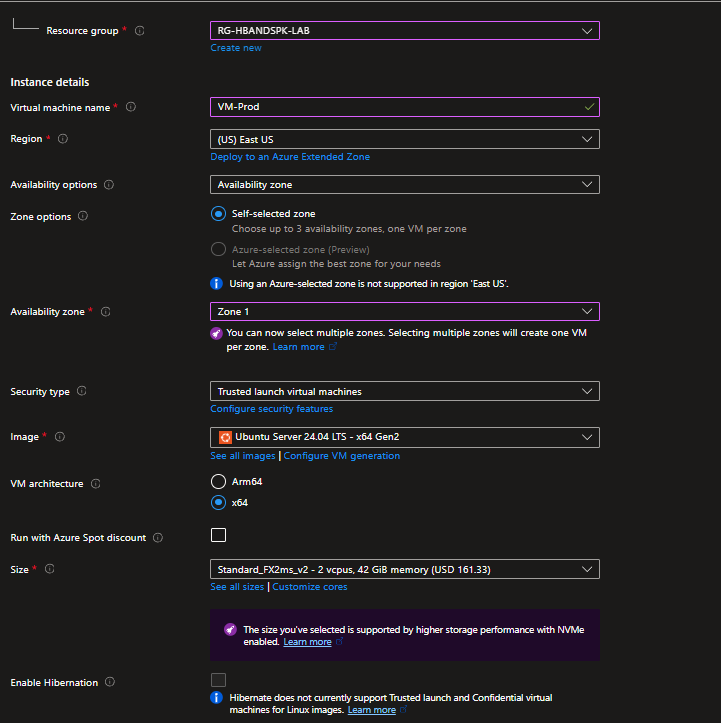Viewport: 721px width, 723px height.
Task: Choose Arm64 VM architecture
Action: tap(219, 481)
